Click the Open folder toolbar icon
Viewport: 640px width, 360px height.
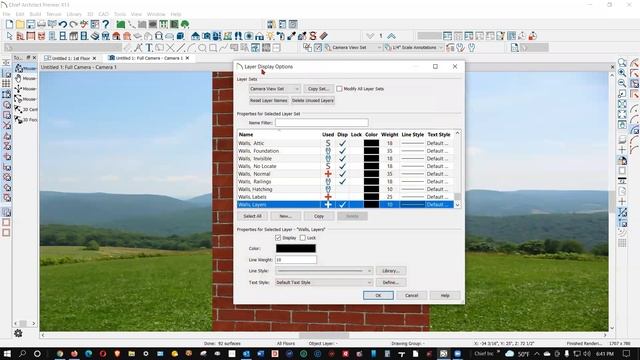[20, 24]
